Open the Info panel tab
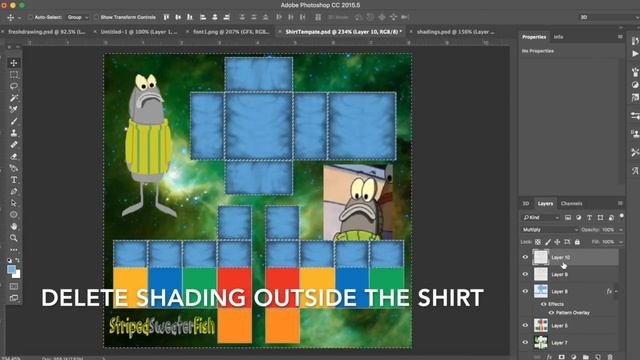 (x=558, y=37)
